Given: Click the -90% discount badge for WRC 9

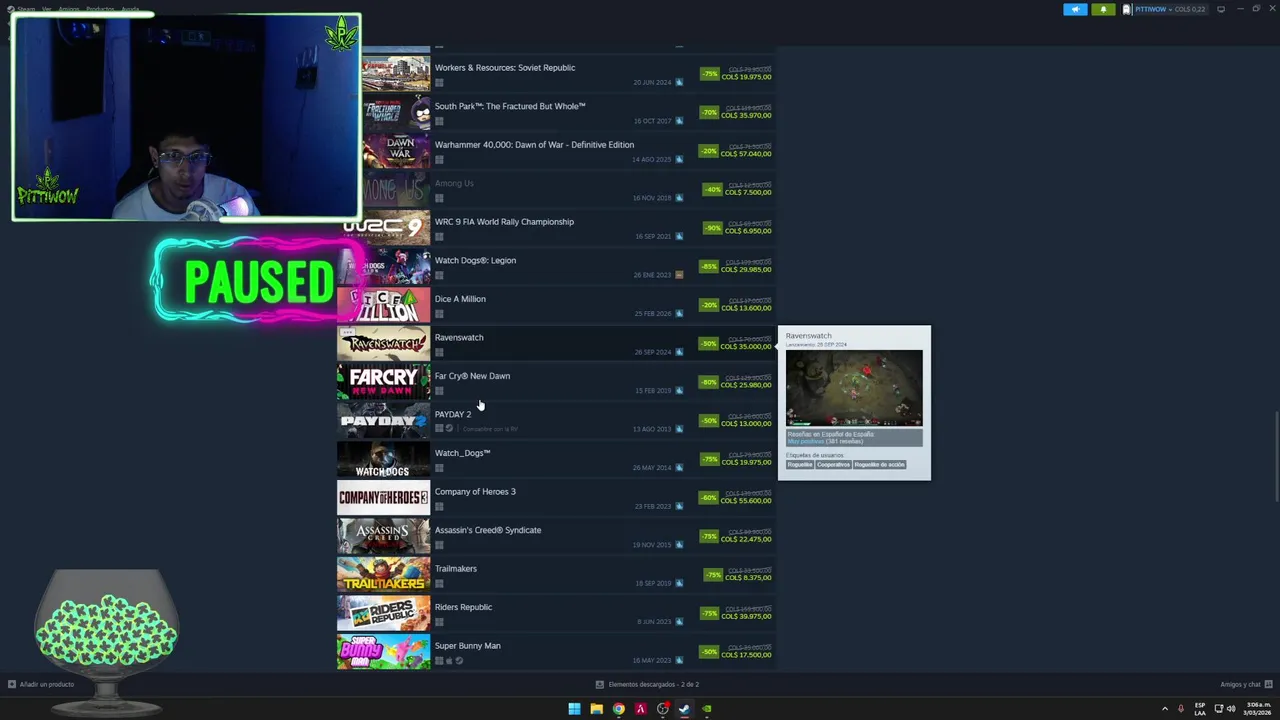Looking at the screenshot, I should (x=712, y=228).
